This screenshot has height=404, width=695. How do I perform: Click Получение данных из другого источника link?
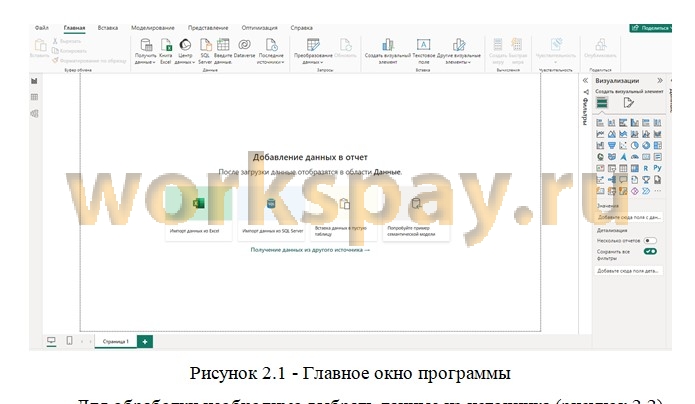click(x=310, y=249)
